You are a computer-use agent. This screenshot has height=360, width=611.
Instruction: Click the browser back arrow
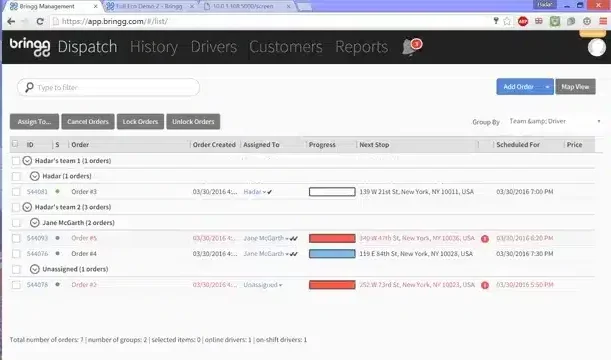(x=11, y=21)
